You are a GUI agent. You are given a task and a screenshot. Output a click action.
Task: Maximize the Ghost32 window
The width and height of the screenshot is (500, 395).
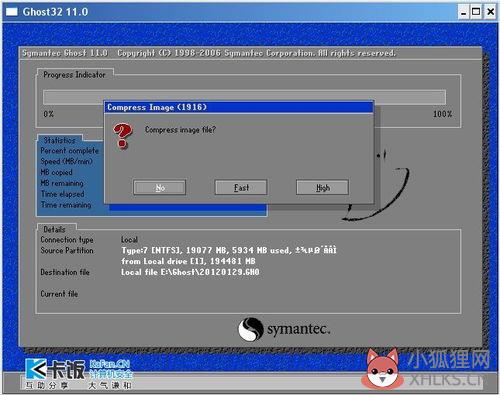(476, 12)
